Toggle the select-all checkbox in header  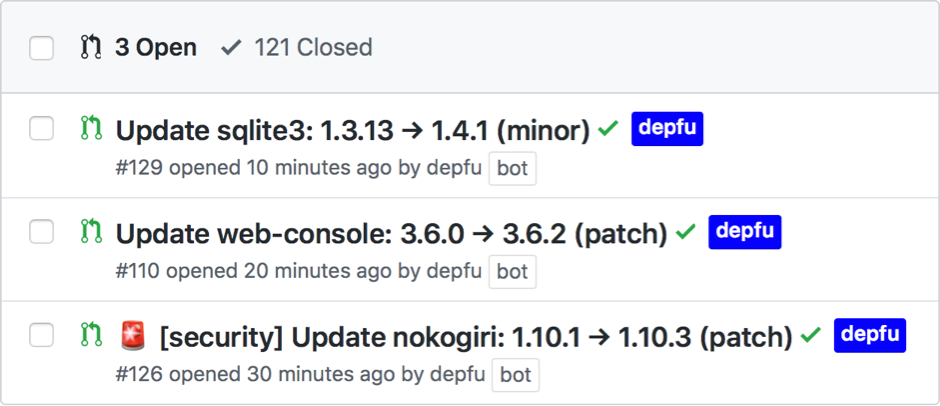coord(41,47)
